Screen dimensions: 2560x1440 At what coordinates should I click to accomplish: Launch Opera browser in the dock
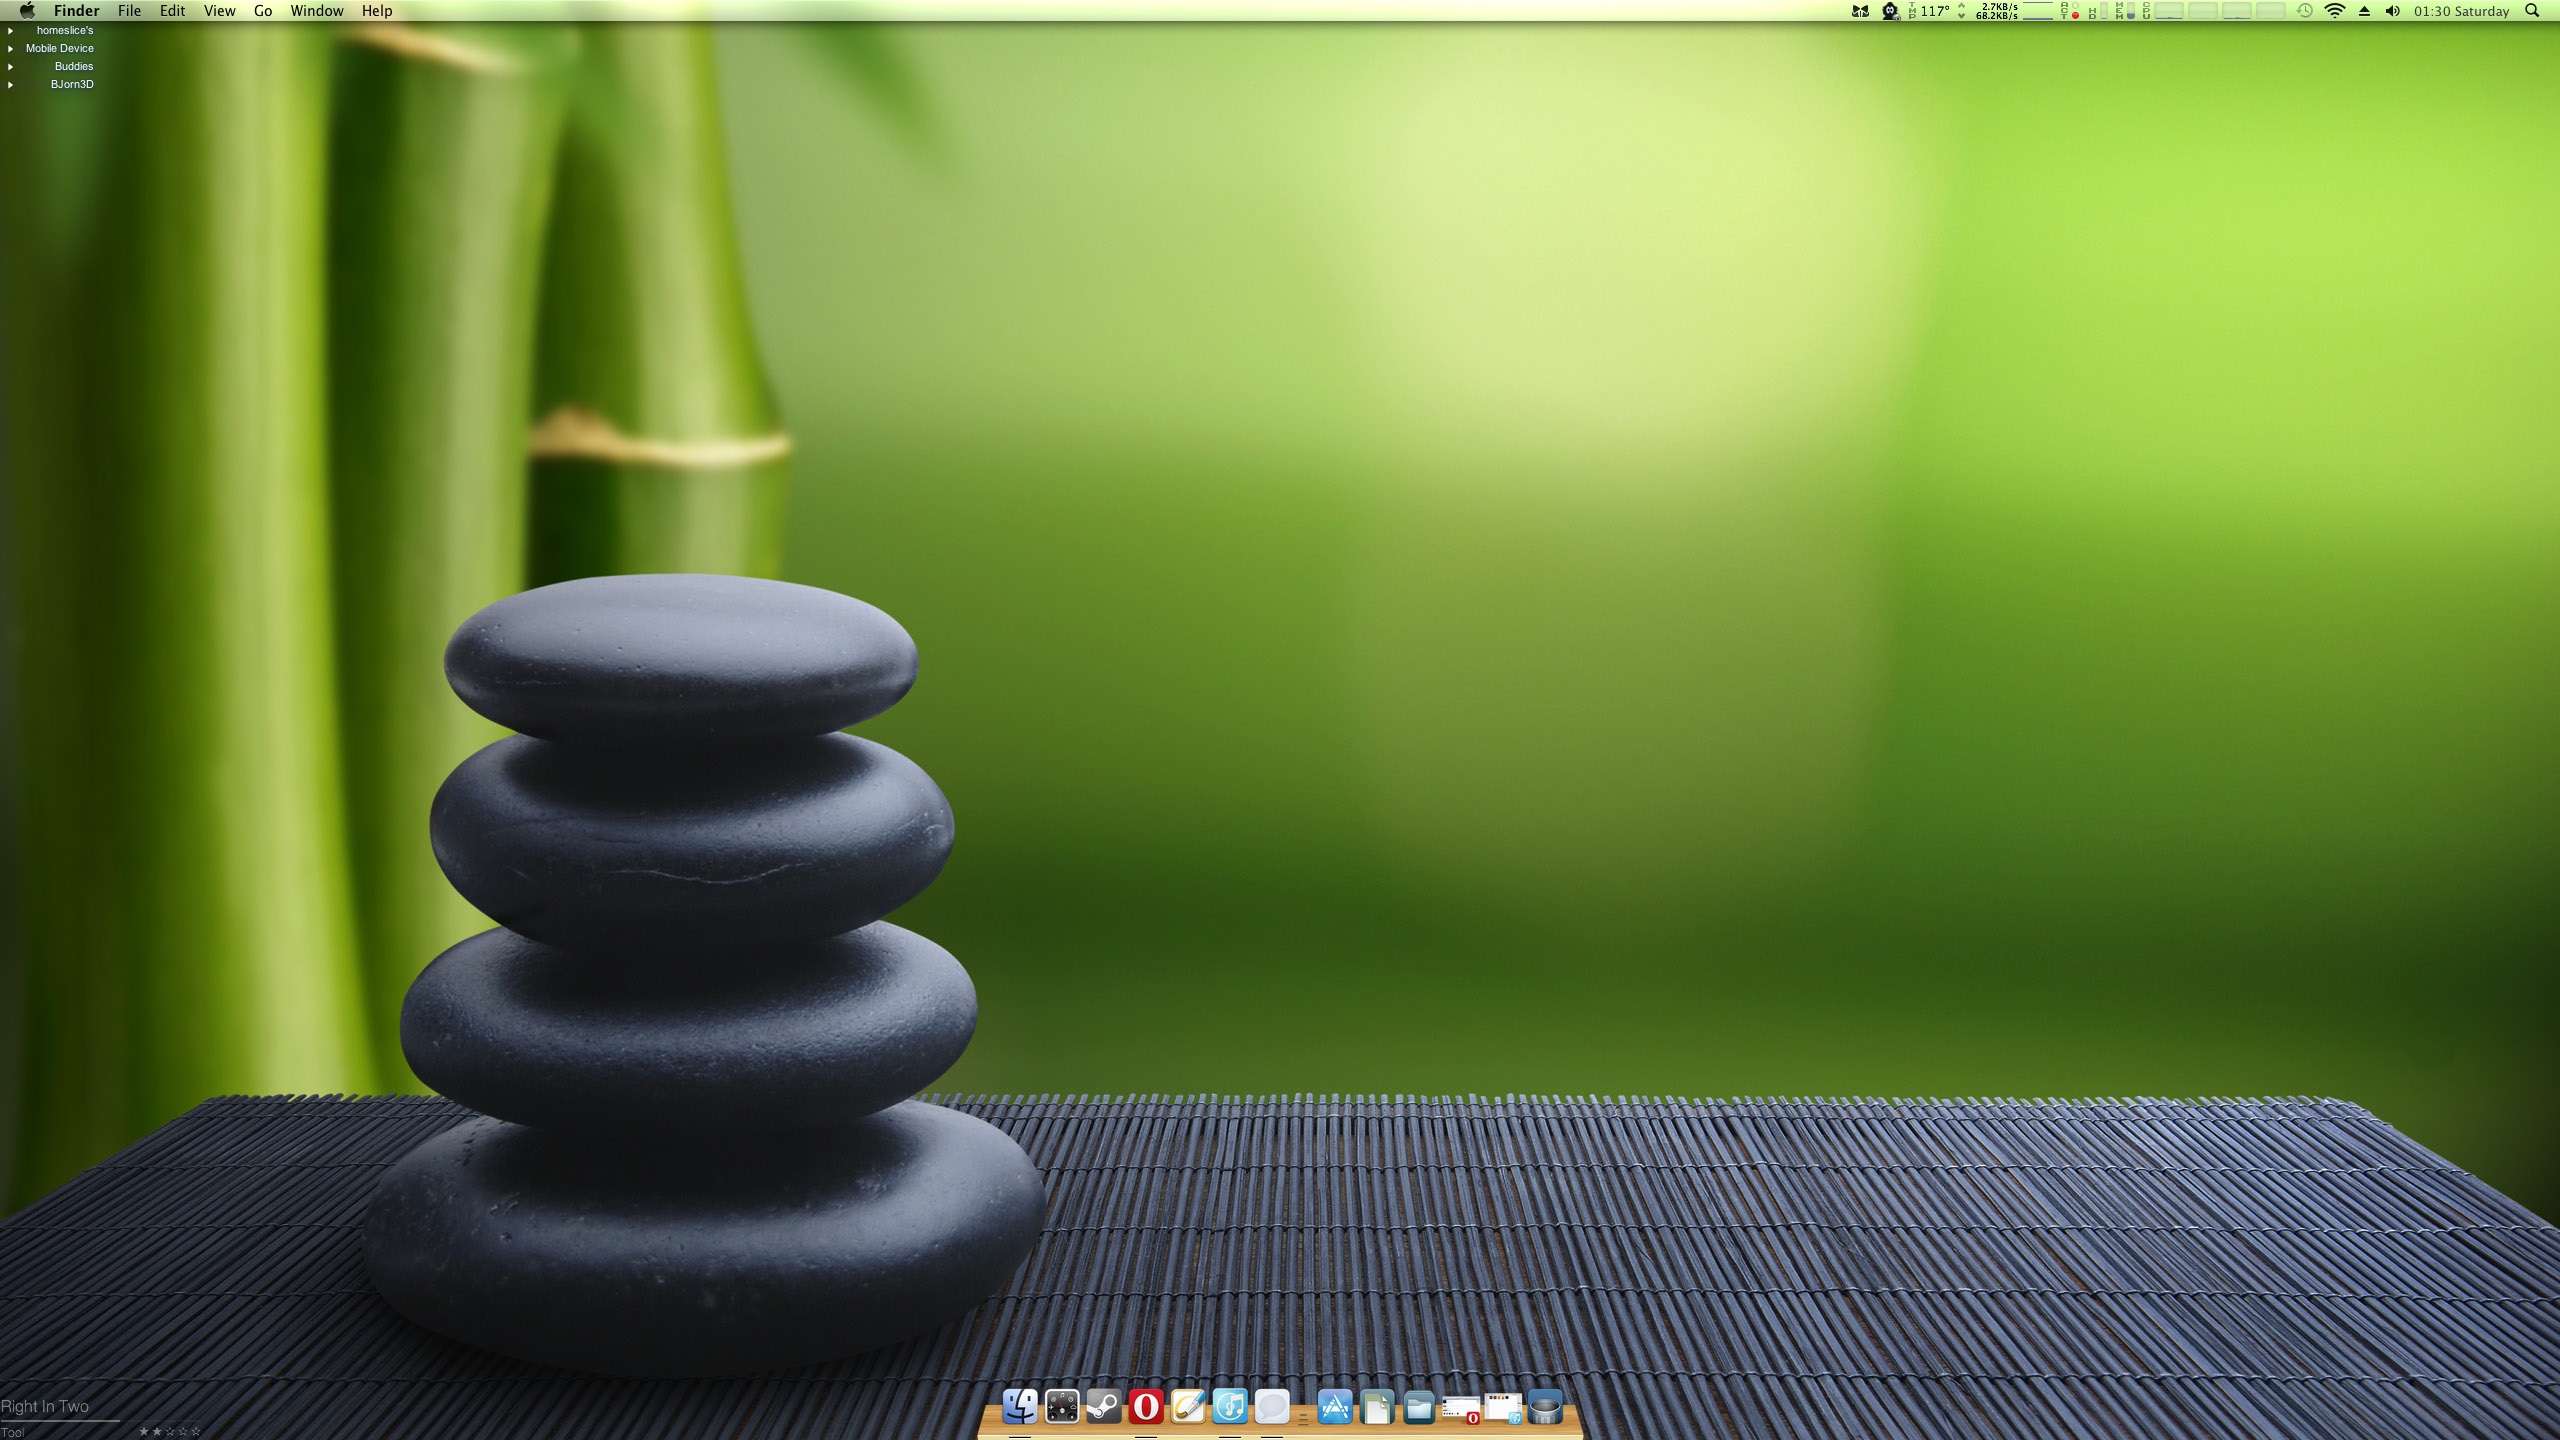pyautogui.click(x=1145, y=1407)
